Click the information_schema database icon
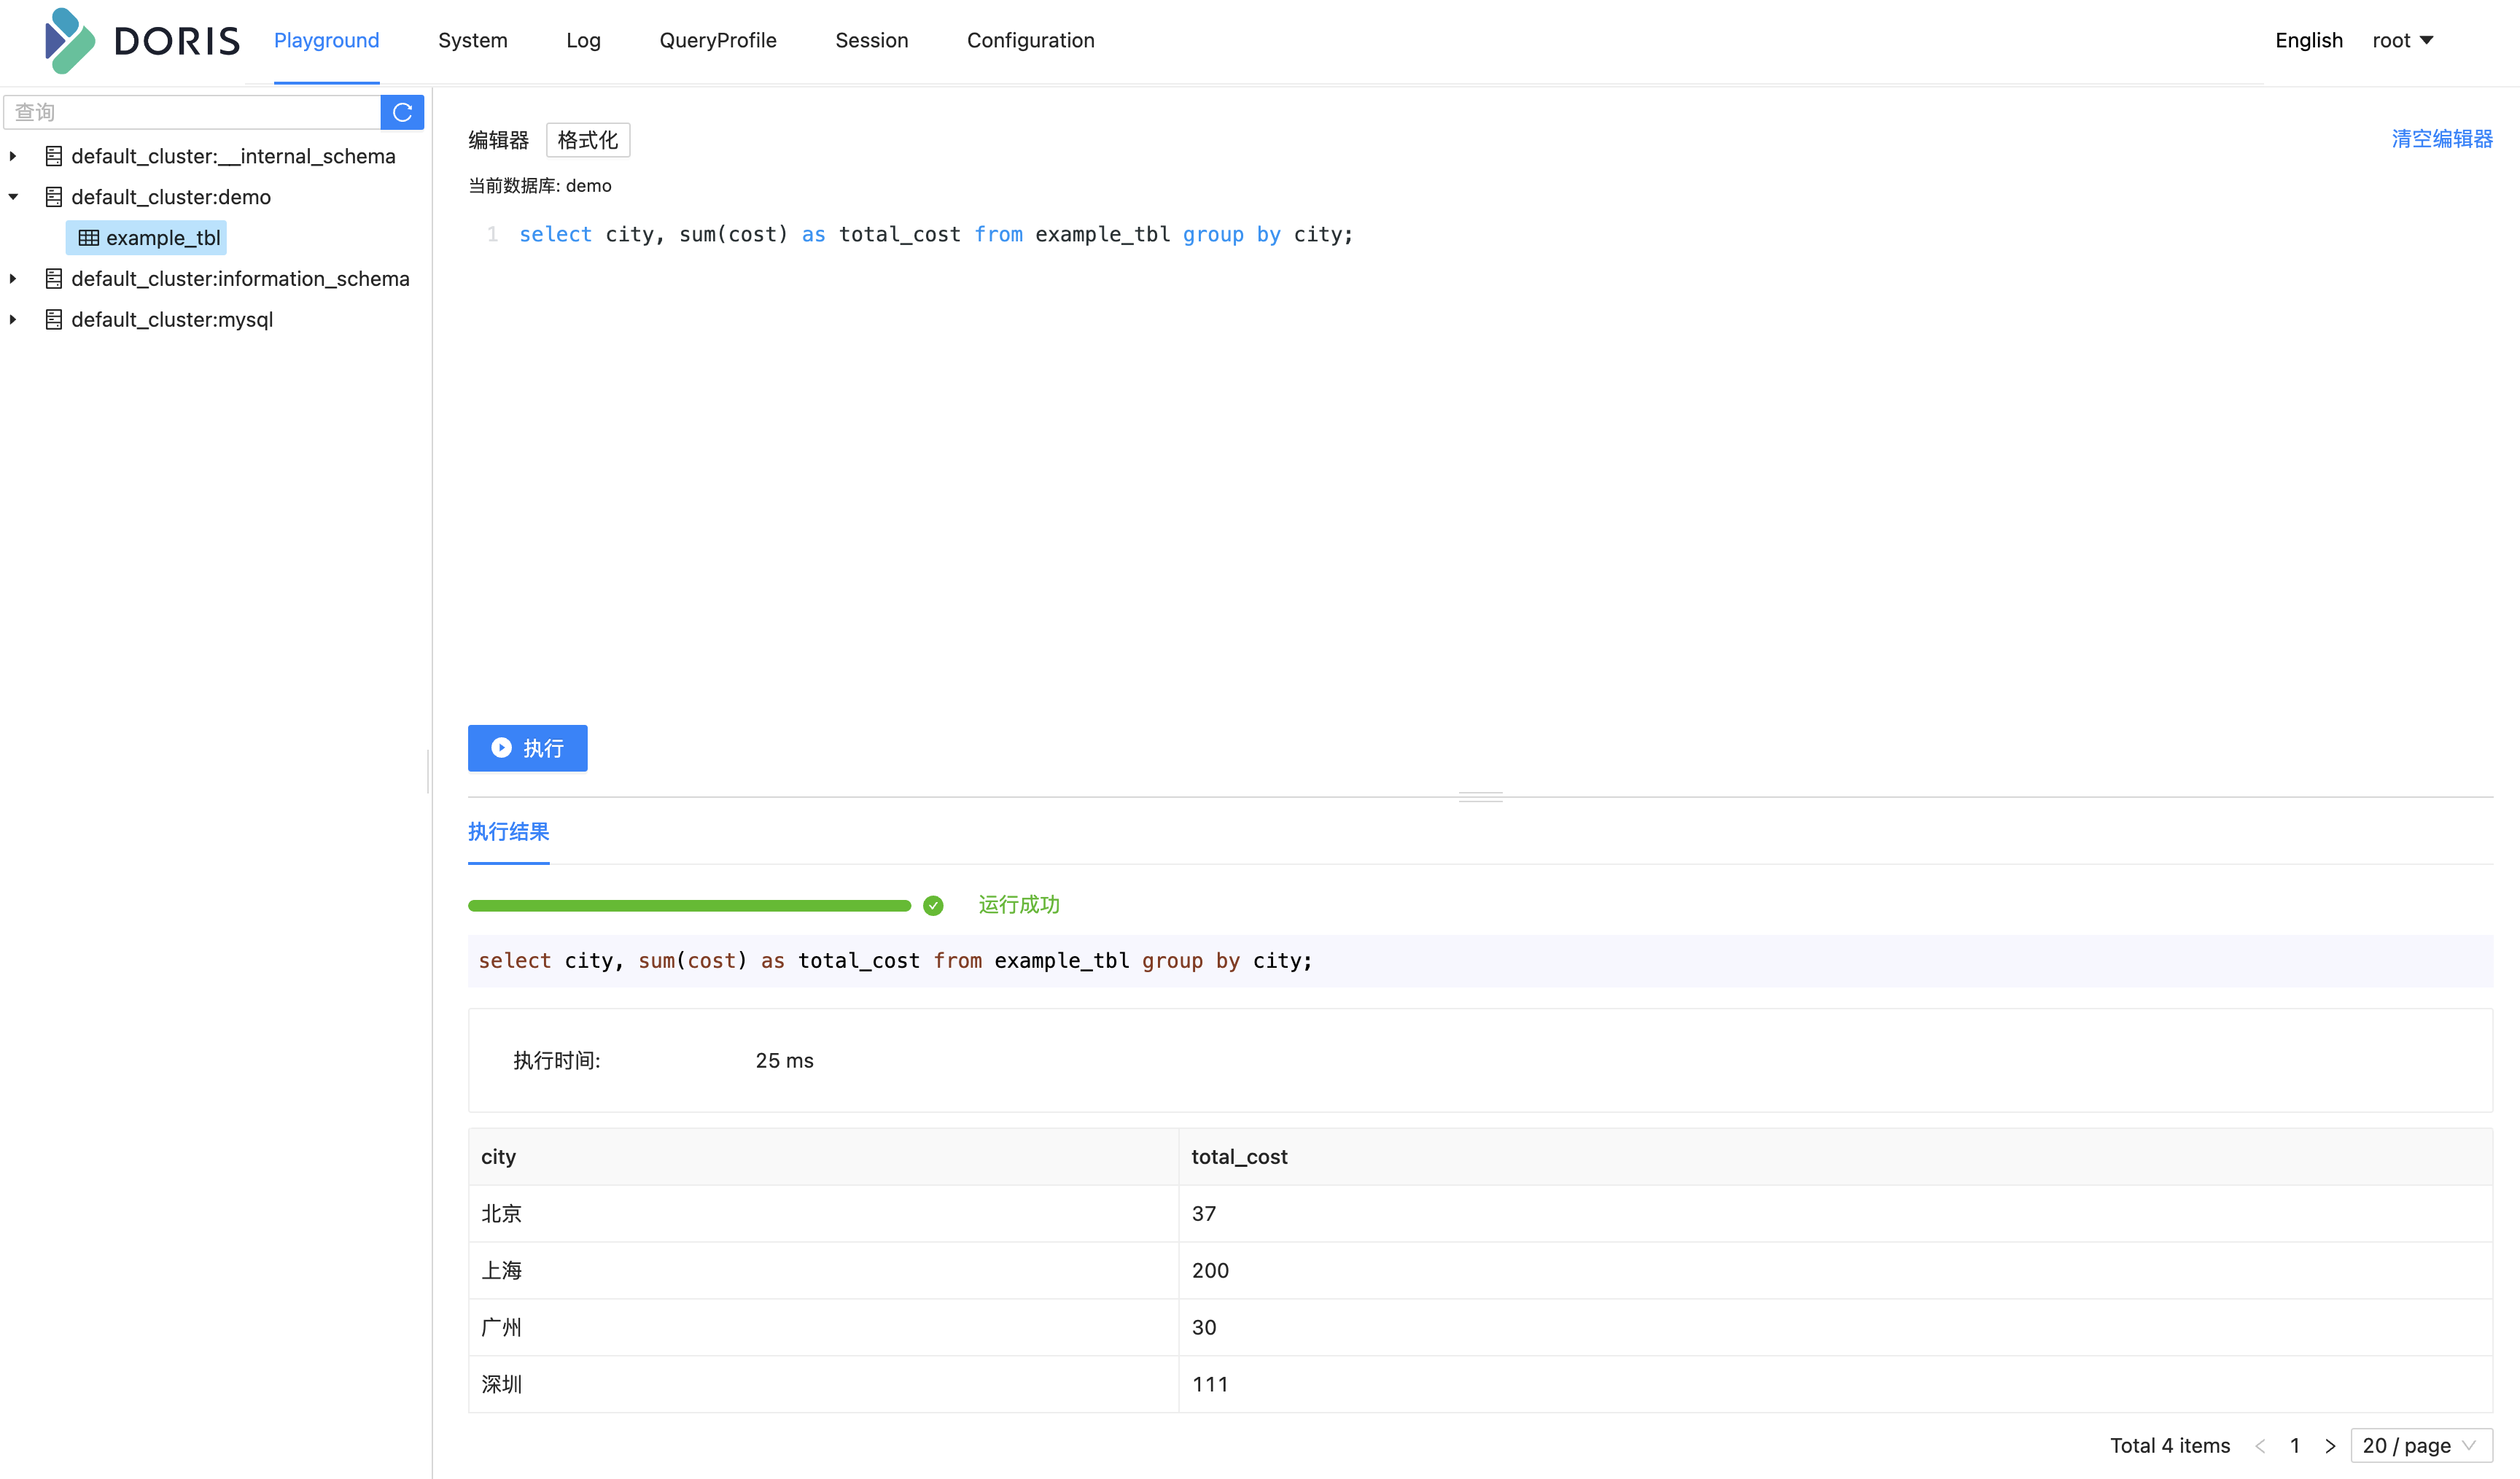Image resolution: width=2520 pixels, height=1479 pixels. (54, 279)
